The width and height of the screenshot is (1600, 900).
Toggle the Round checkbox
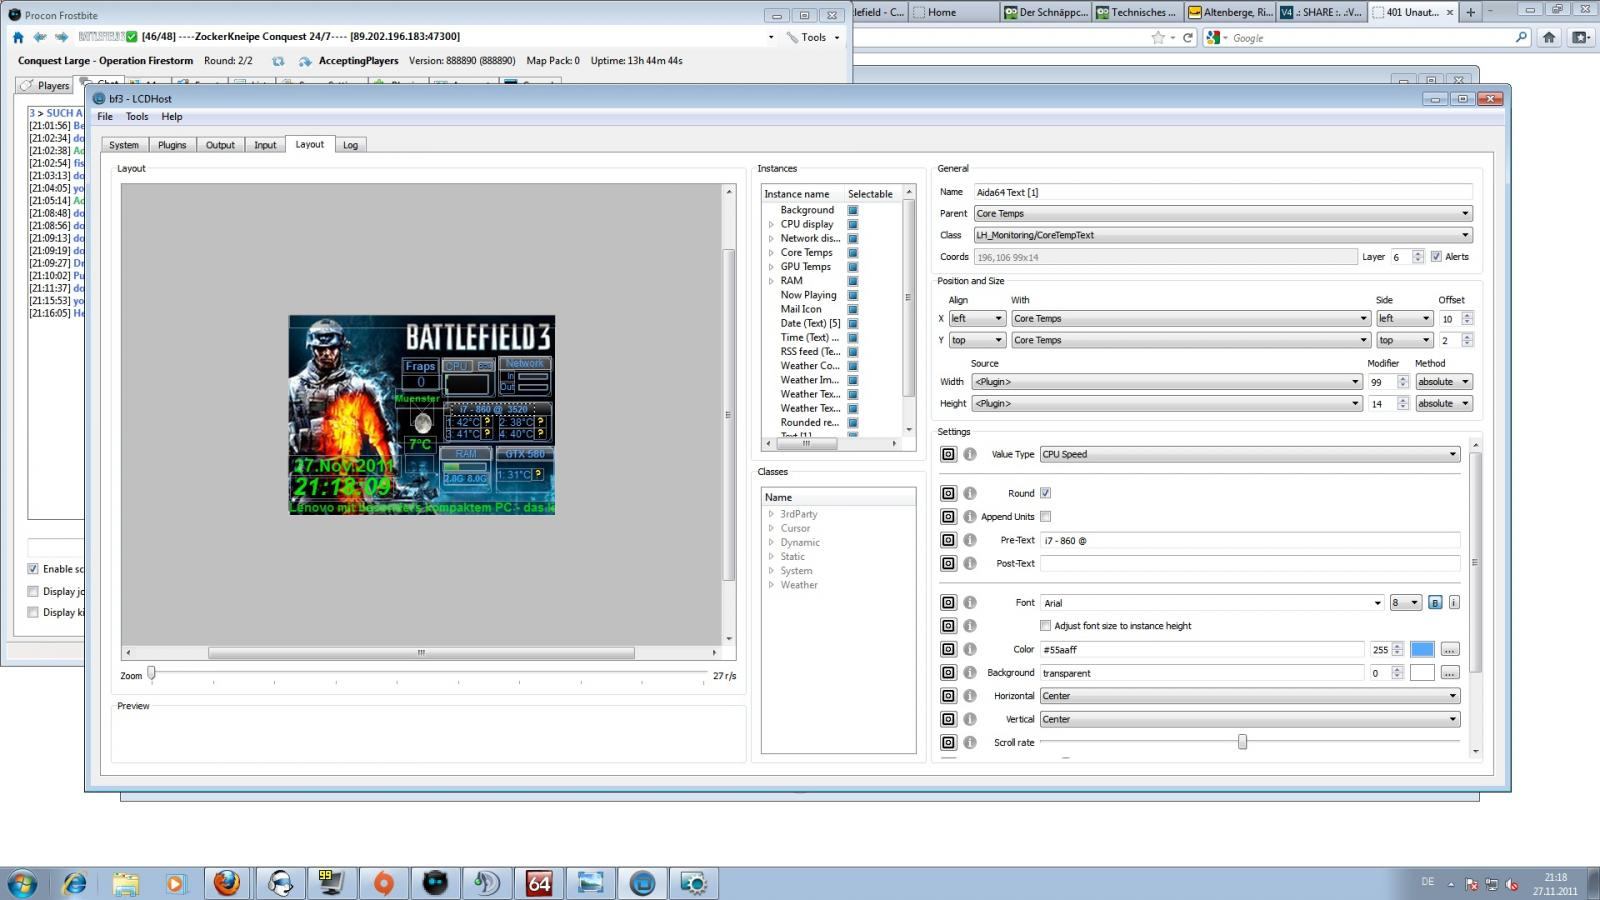coord(1045,493)
